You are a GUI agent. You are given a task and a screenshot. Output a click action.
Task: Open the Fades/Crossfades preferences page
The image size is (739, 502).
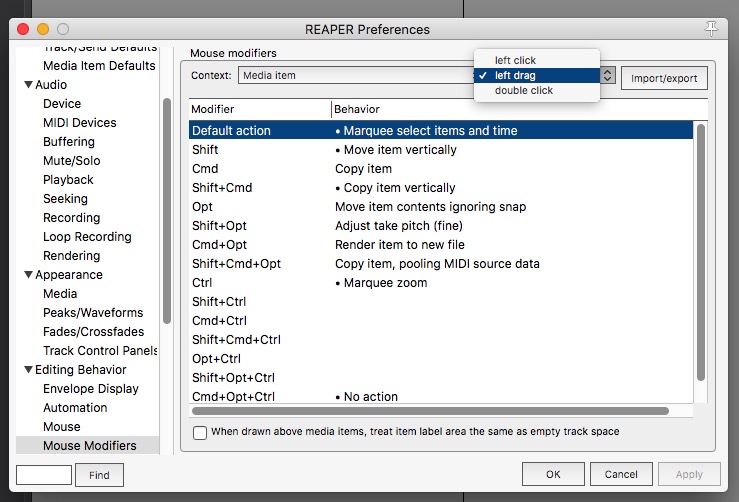coord(93,332)
